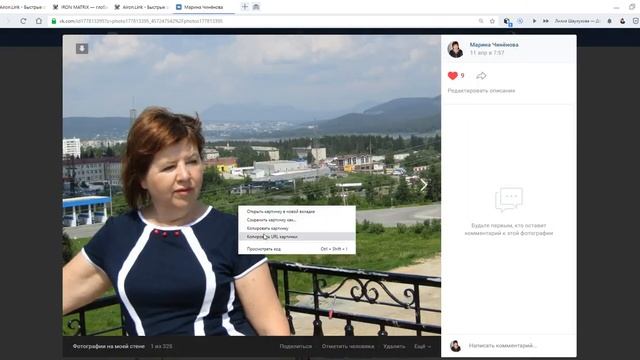Image resolution: width=640 pixels, height=360 pixels.
Task: Open browser home page icon
Action: (x=39, y=21)
